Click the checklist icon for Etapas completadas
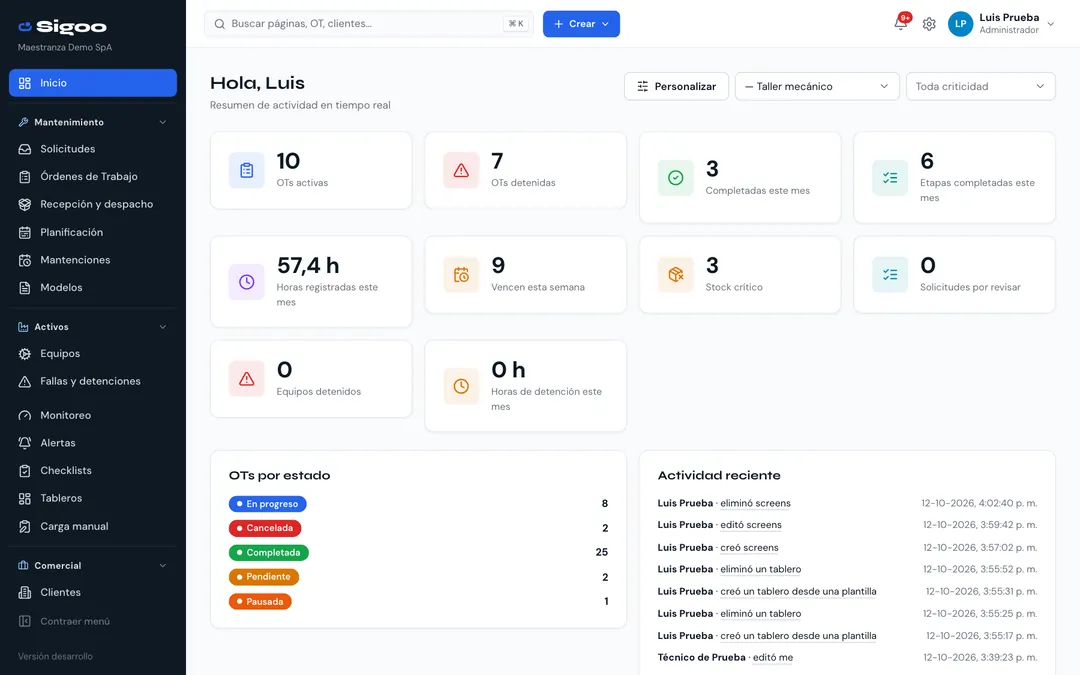Screen dimensions: 1080x675 coord(890,178)
